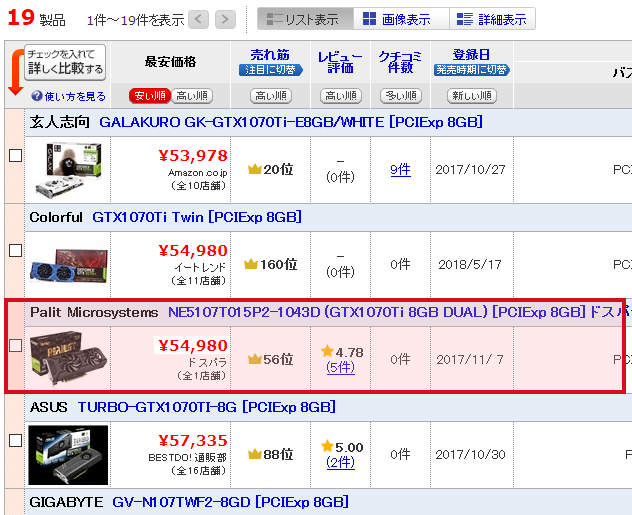632x515 pixels.
Task: Sort price by 高い順 highest
Action: 192,96
